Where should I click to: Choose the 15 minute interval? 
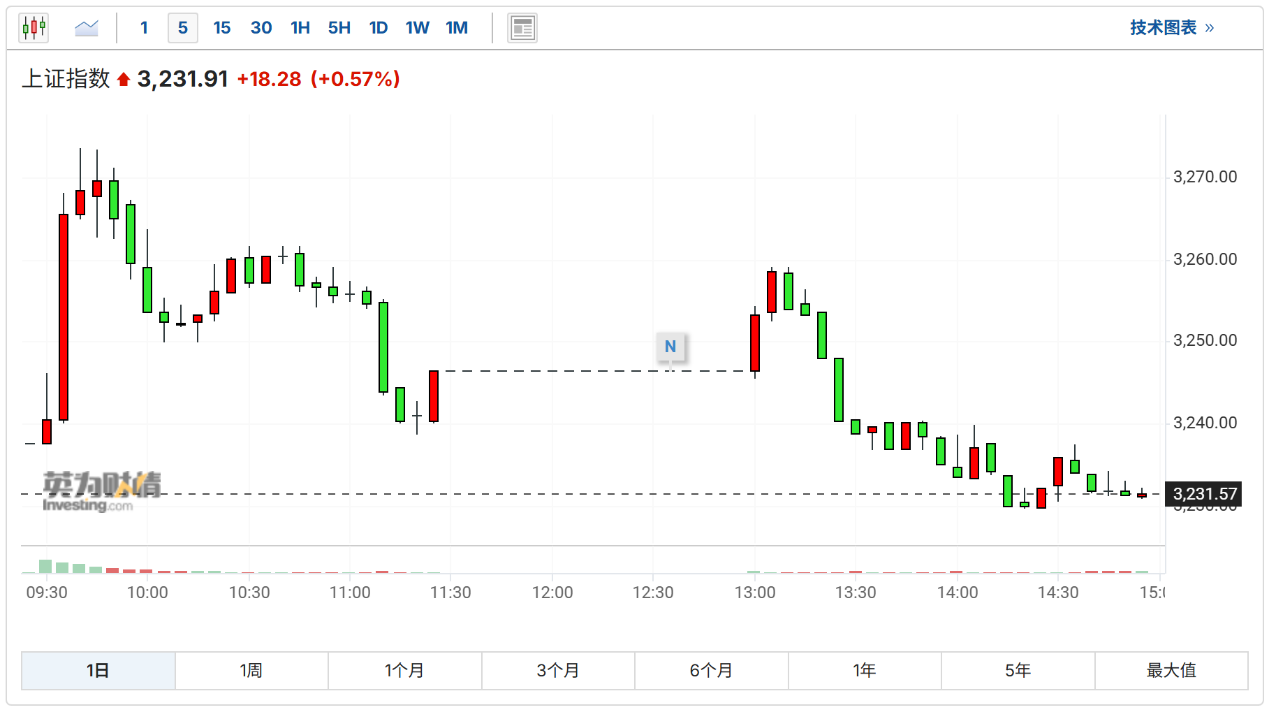pyautogui.click(x=222, y=28)
